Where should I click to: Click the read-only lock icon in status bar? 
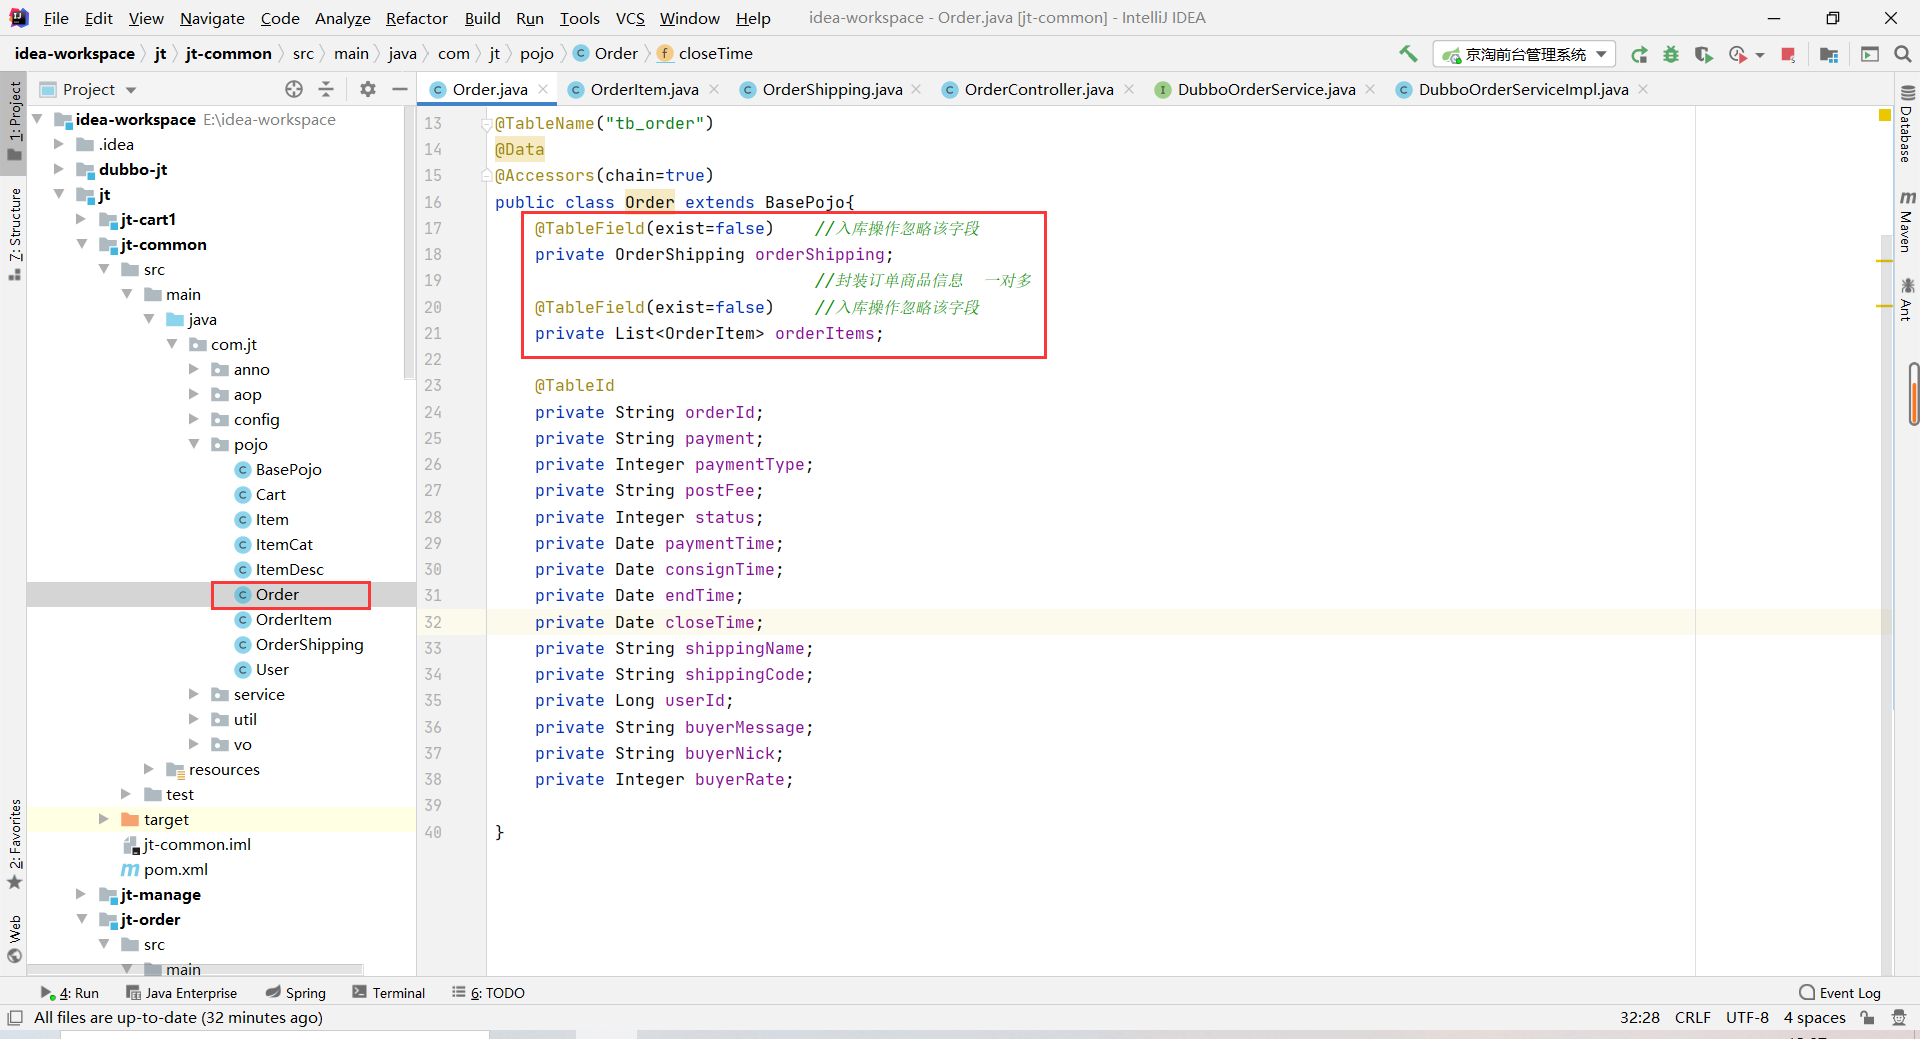[1867, 1018]
